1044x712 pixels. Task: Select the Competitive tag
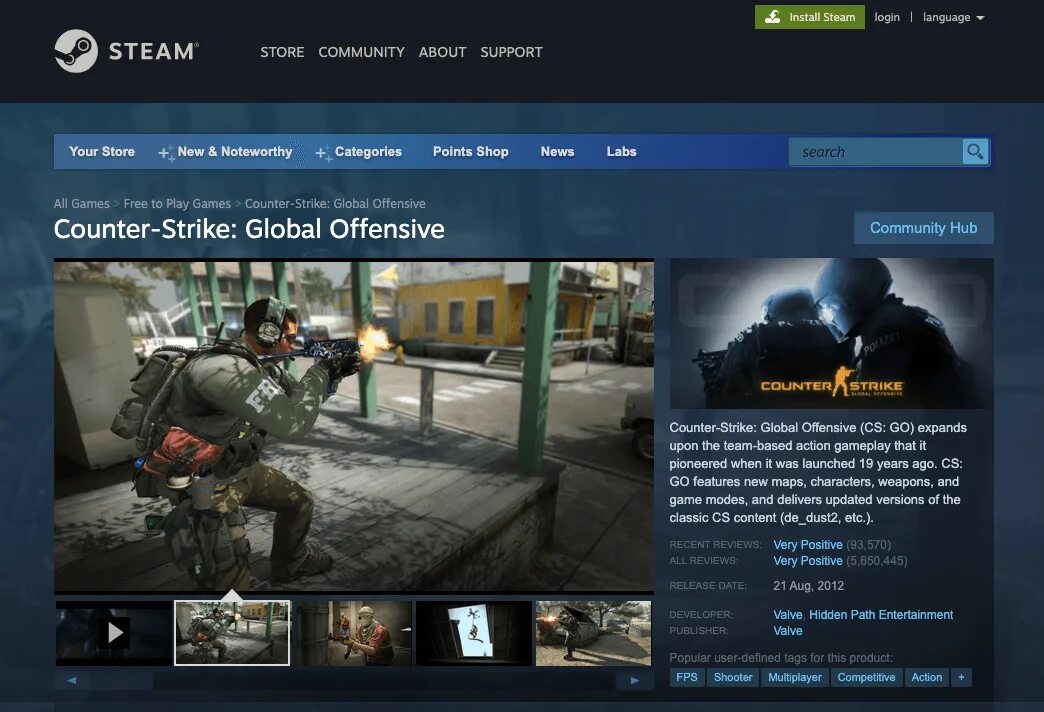pos(866,677)
